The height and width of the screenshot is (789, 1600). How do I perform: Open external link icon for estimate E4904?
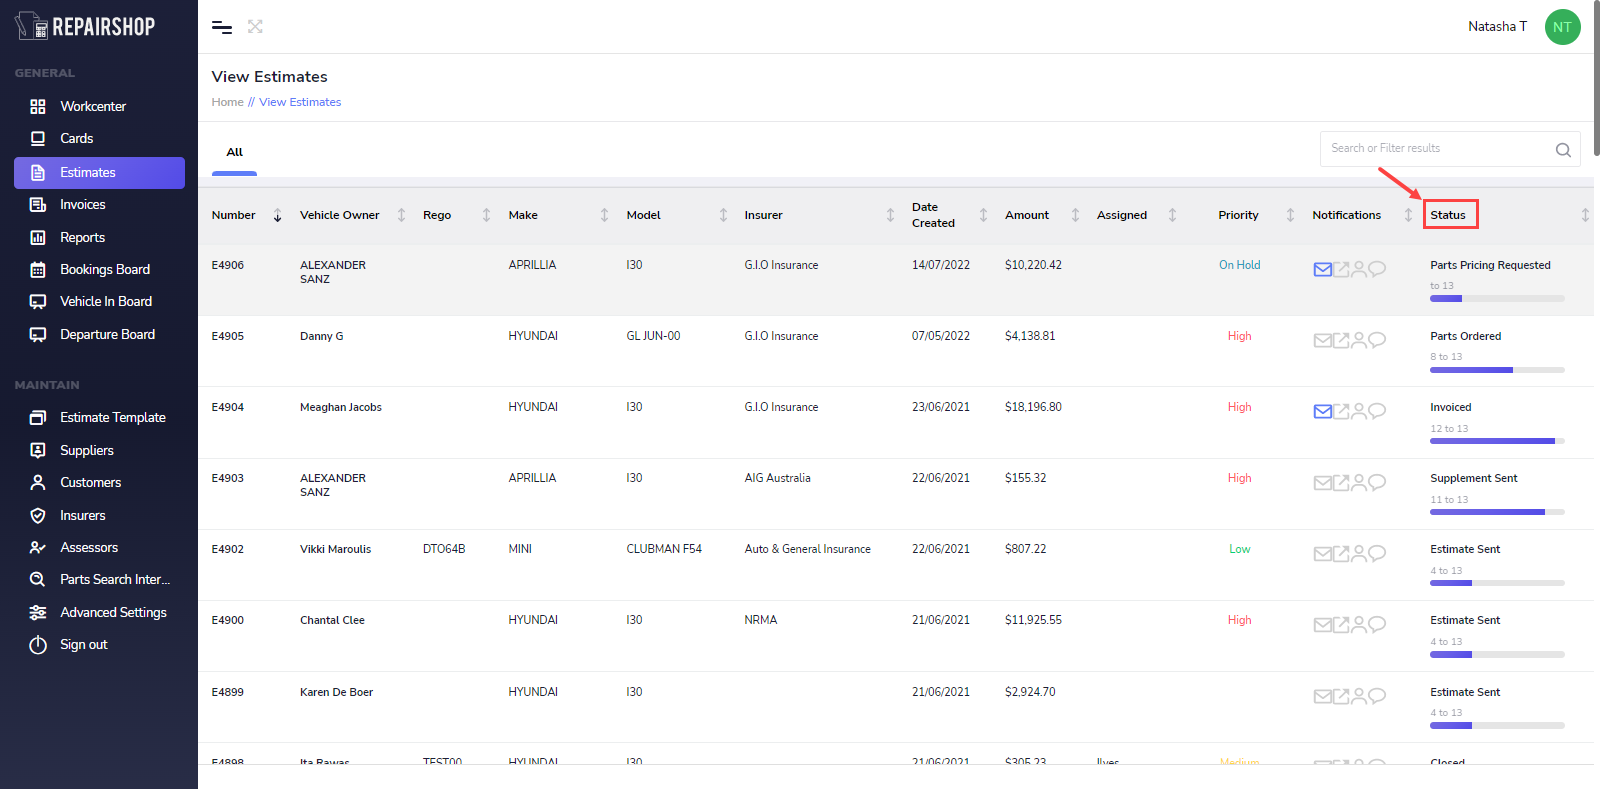1341,411
